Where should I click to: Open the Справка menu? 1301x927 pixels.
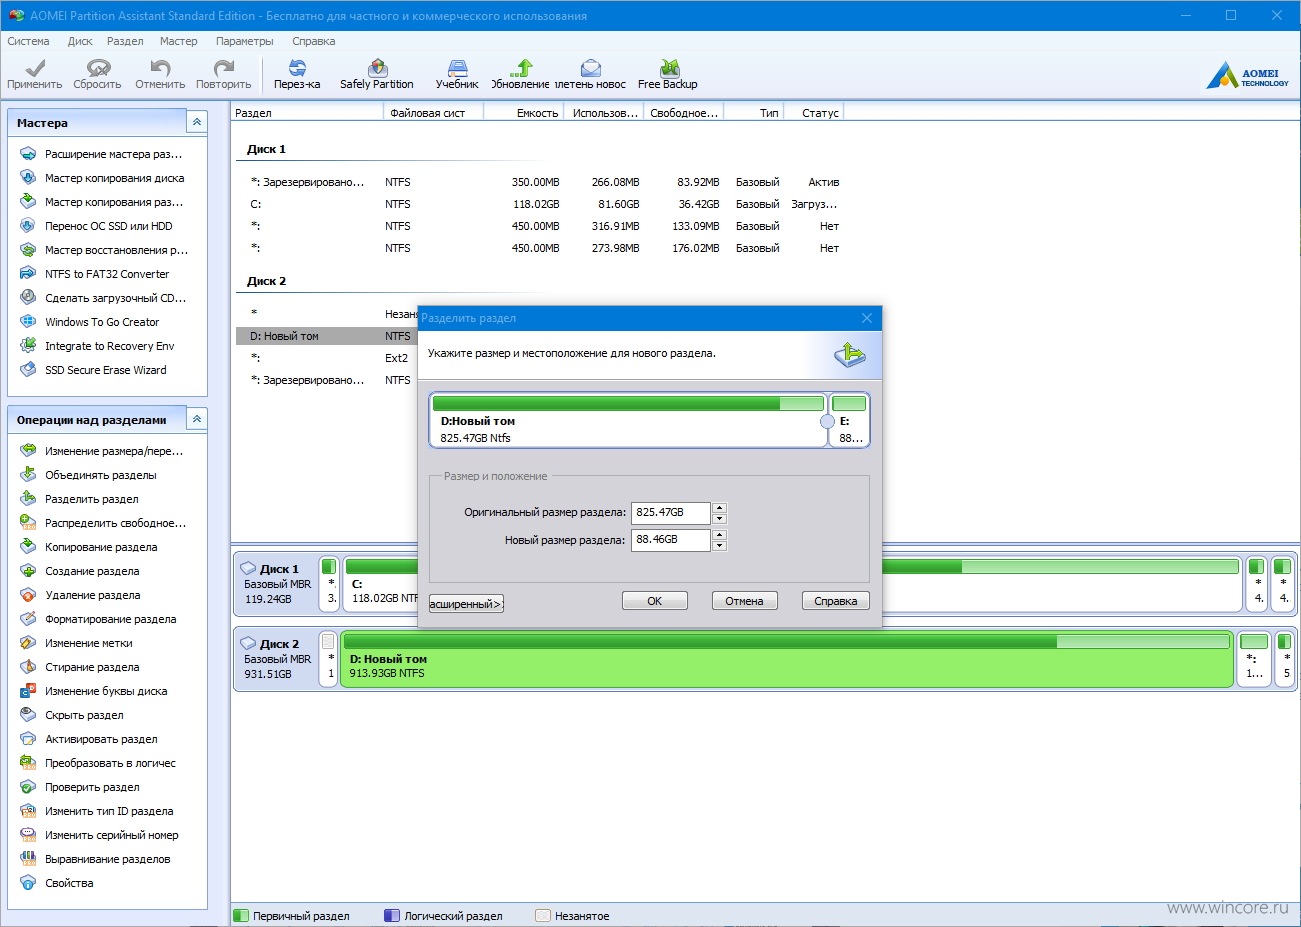pyautogui.click(x=313, y=41)
